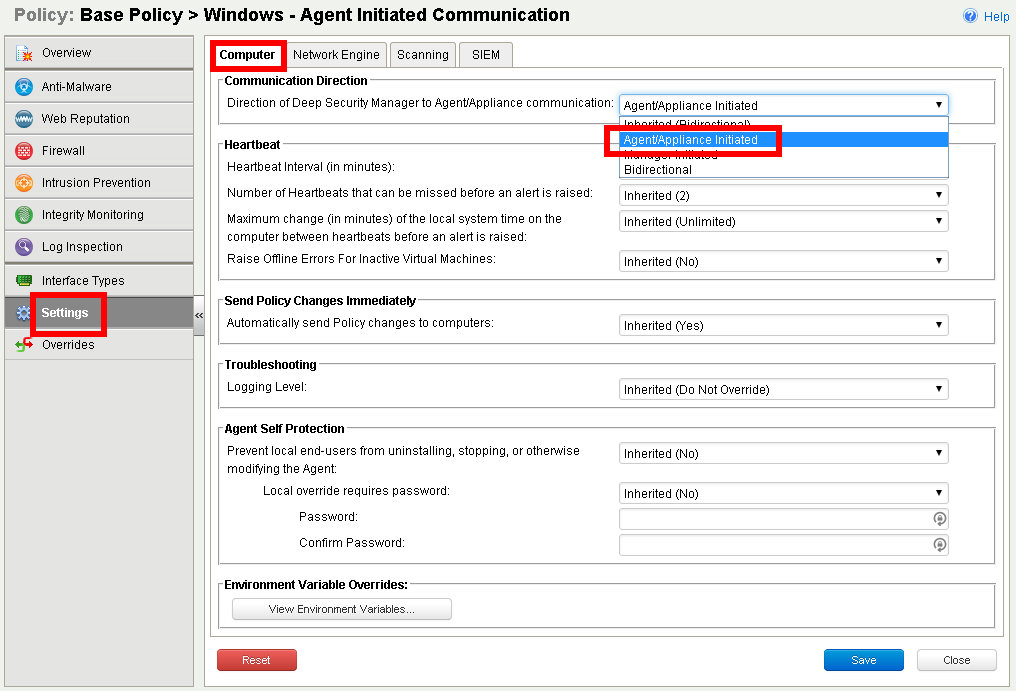The width and height of the screenshot is (1016, 691).
Task: Click the icon inside Confirm Password field
Action: (x=940, y=545)
